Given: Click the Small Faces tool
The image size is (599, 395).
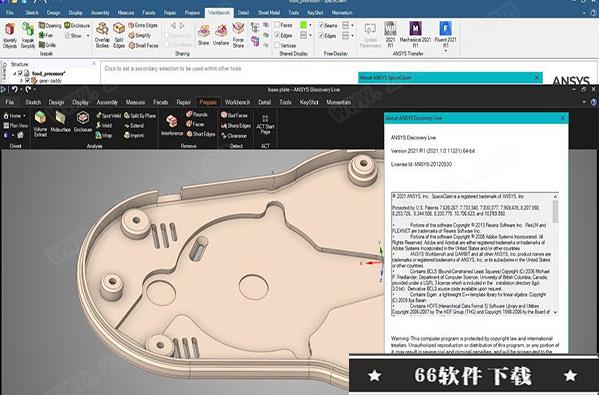Looking at the screenshot, I should tap(143, 45).
